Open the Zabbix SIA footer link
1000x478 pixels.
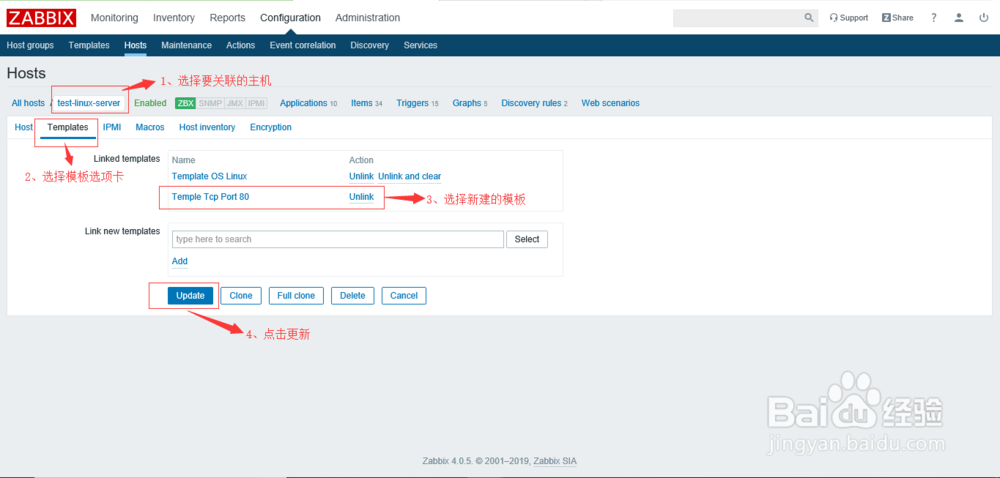(x=555, y=461)
